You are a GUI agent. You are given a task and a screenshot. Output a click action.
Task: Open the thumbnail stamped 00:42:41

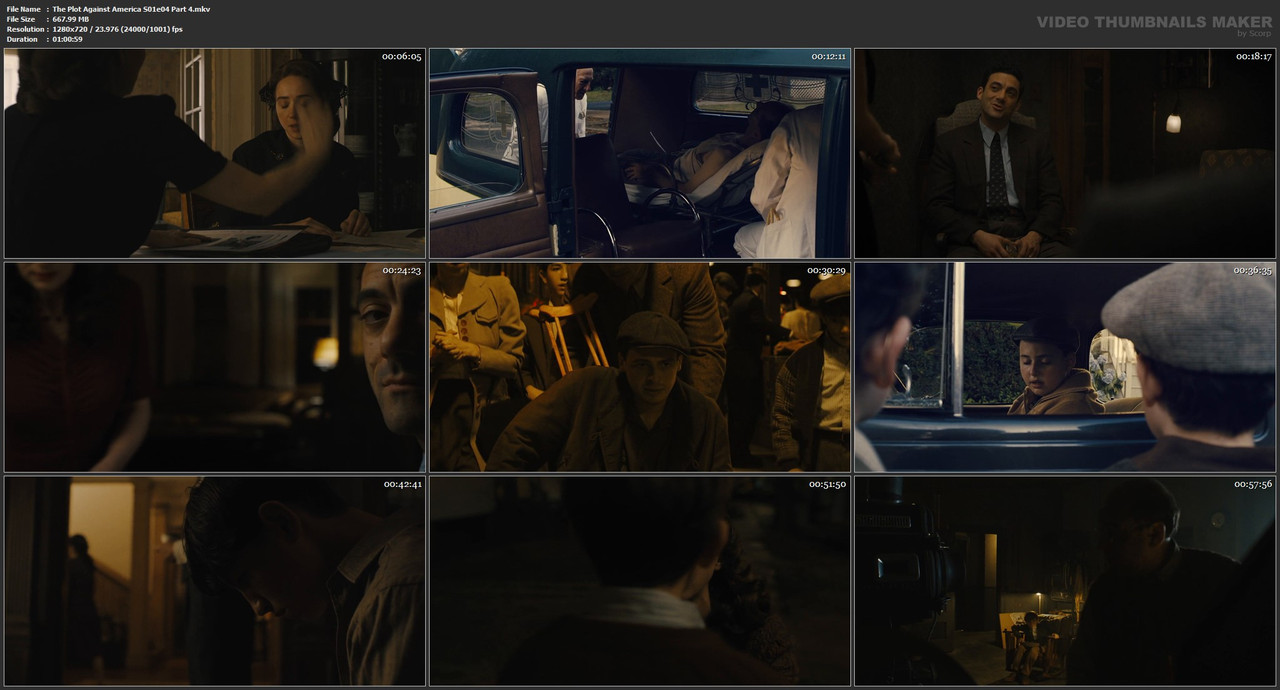pyautogui.click(x=215, y=581)
